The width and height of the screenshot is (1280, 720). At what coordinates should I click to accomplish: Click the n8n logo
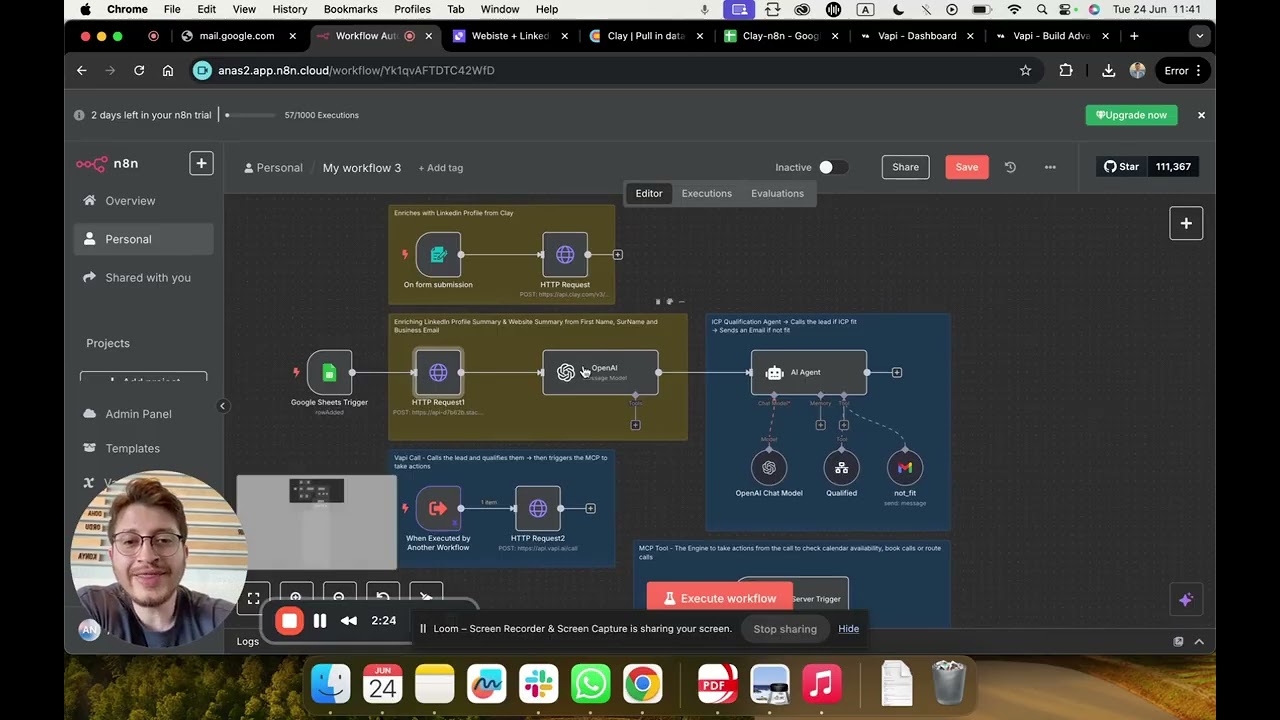coord(107,164)
